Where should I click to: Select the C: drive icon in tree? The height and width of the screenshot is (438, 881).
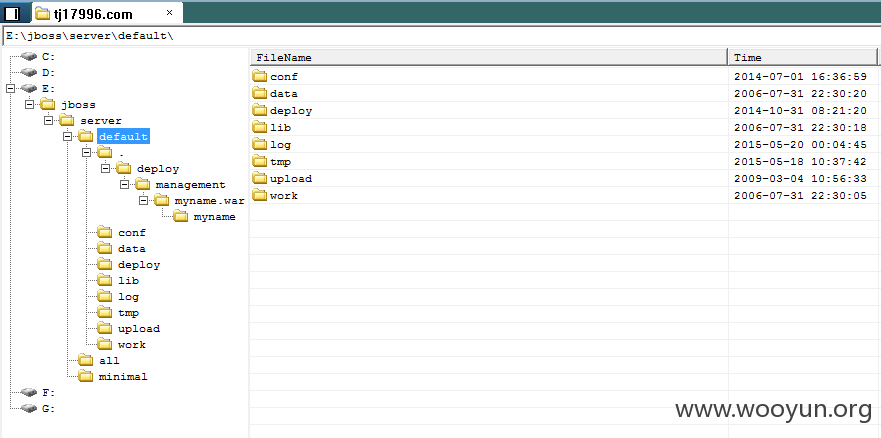[x=29, y=57]
